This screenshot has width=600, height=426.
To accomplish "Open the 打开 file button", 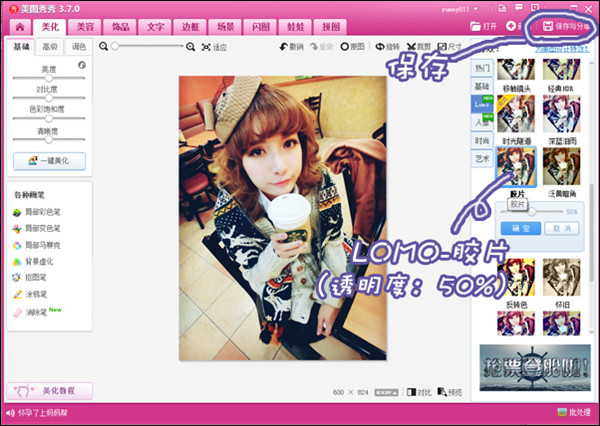I will pos(484,26).
